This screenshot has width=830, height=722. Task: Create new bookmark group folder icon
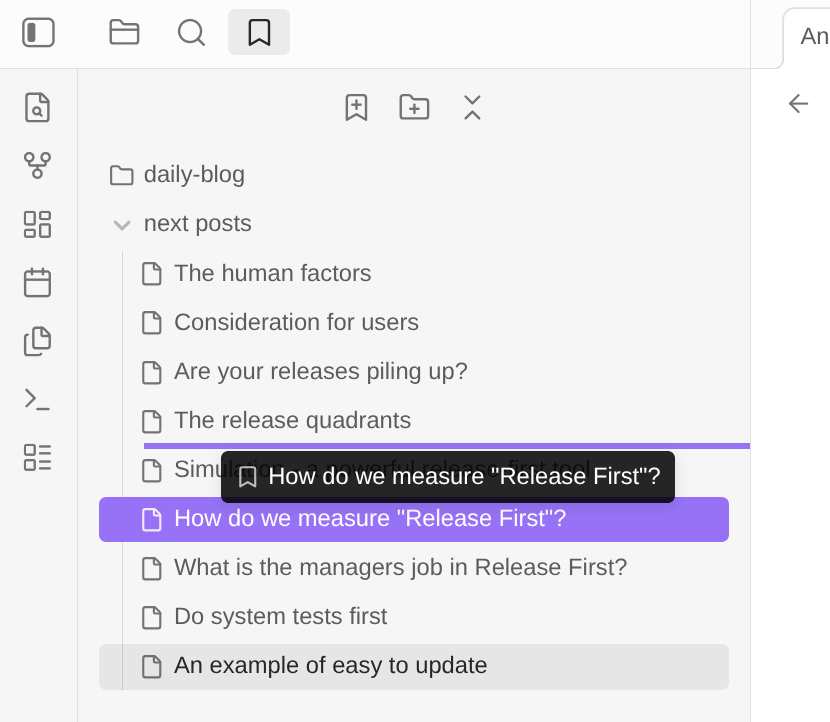[414, 108]
